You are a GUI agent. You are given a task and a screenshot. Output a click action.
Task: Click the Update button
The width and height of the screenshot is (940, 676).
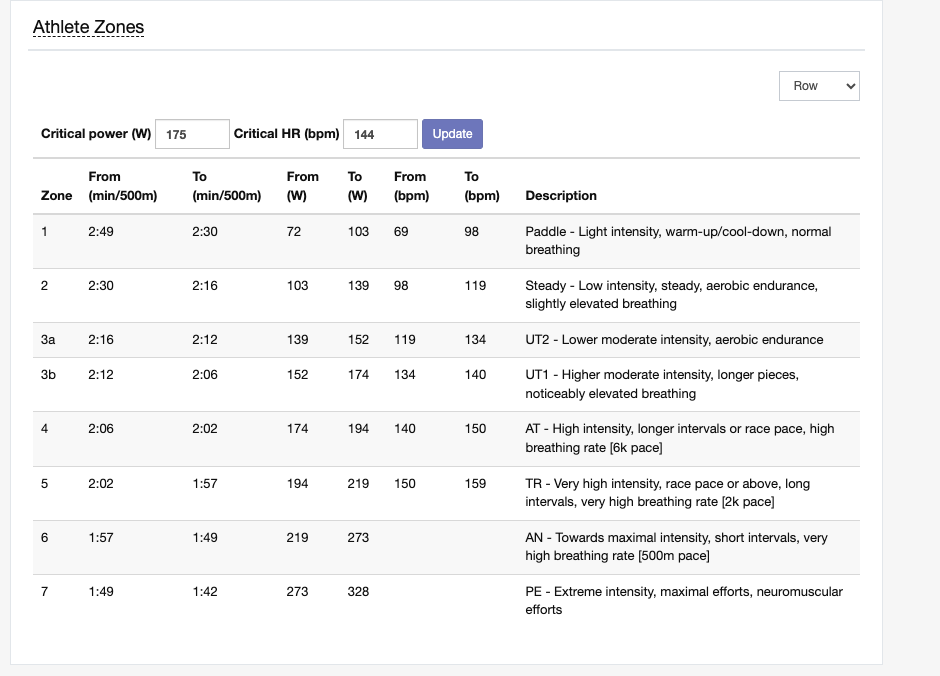[x=452, y=134]
